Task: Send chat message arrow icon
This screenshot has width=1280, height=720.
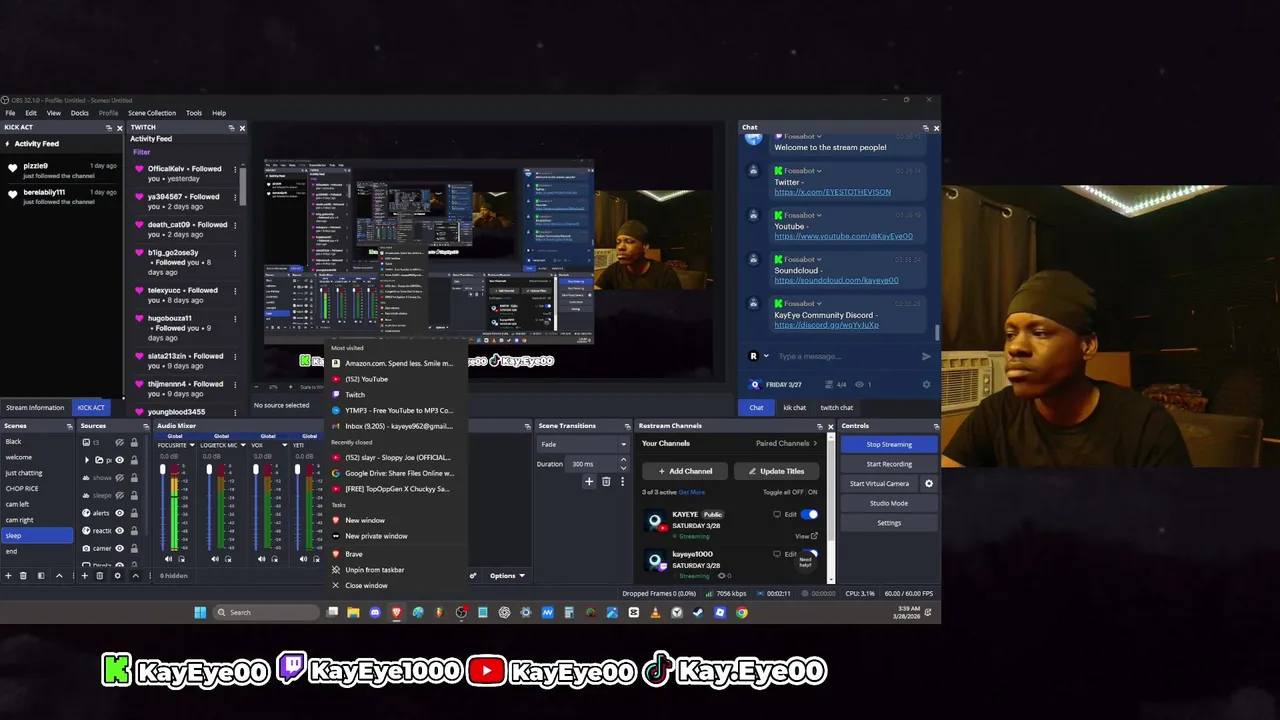Action: [926, 356]
